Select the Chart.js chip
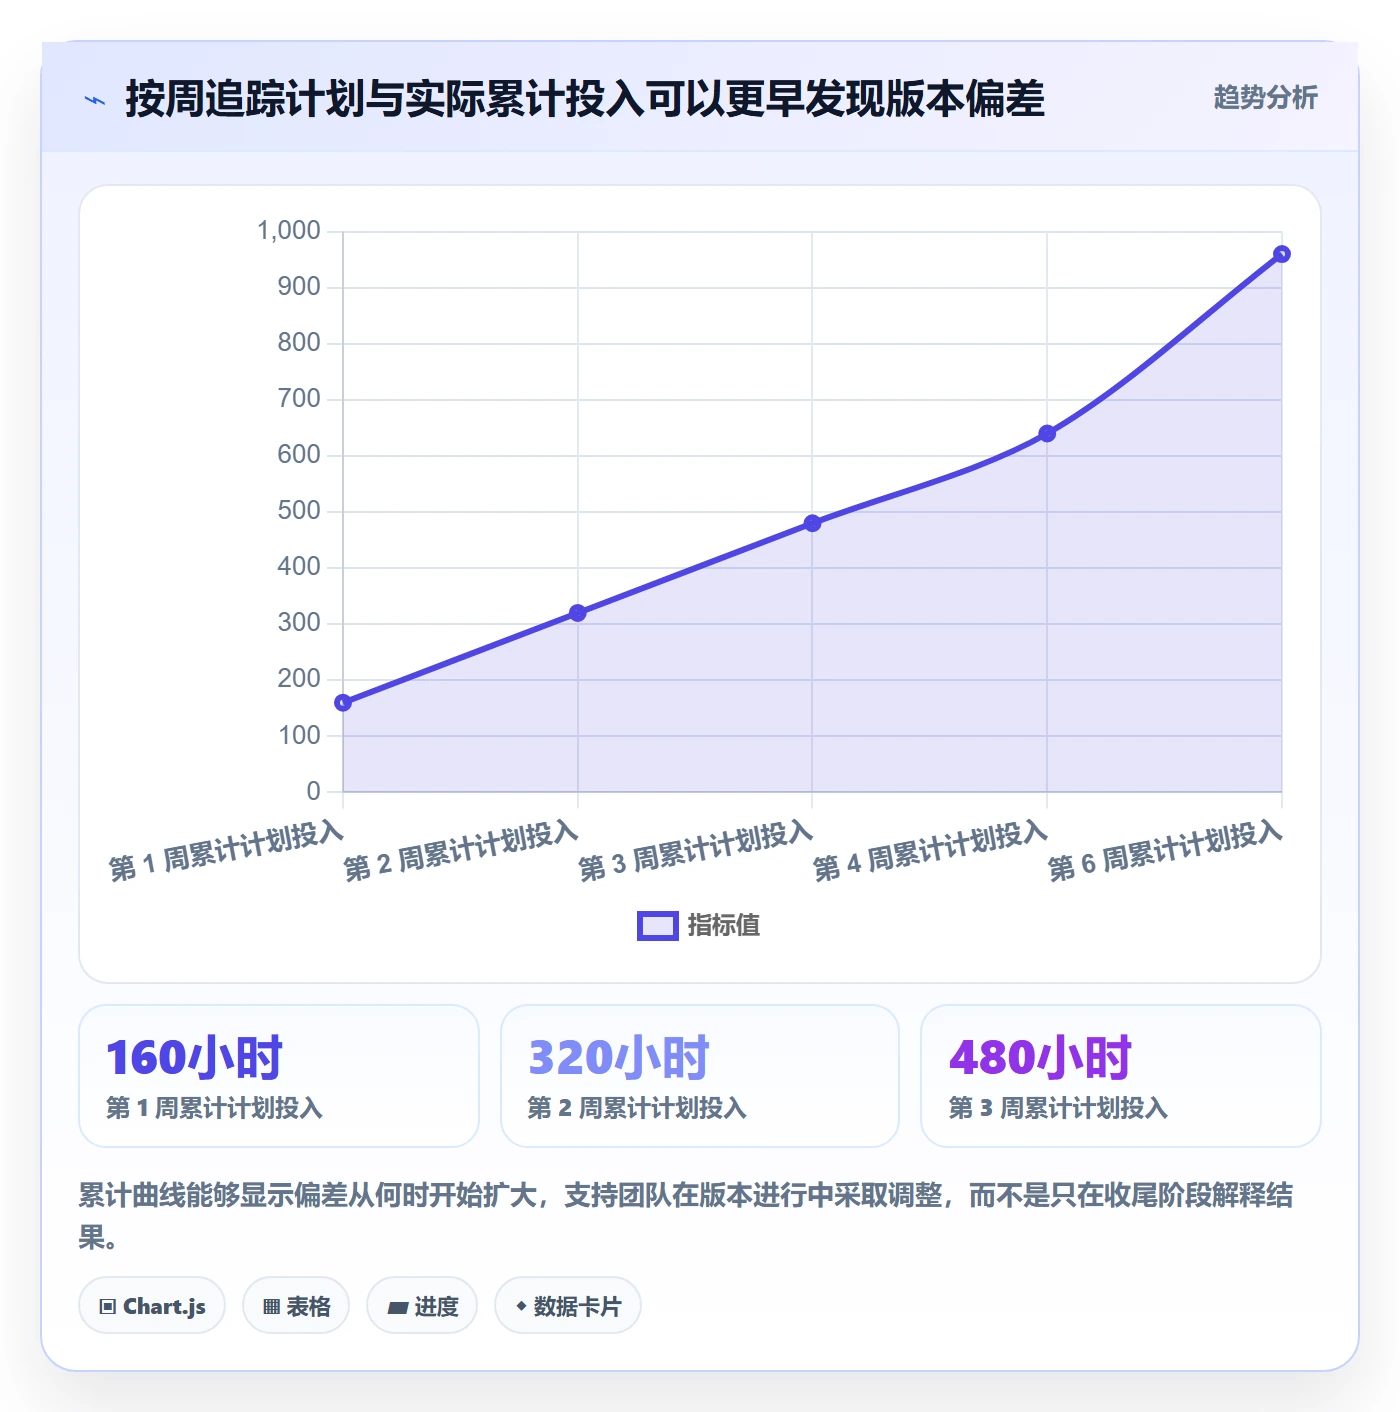Image resolution: width=1400 pixels, height=1412 pixels. (x=152, y=1306)
